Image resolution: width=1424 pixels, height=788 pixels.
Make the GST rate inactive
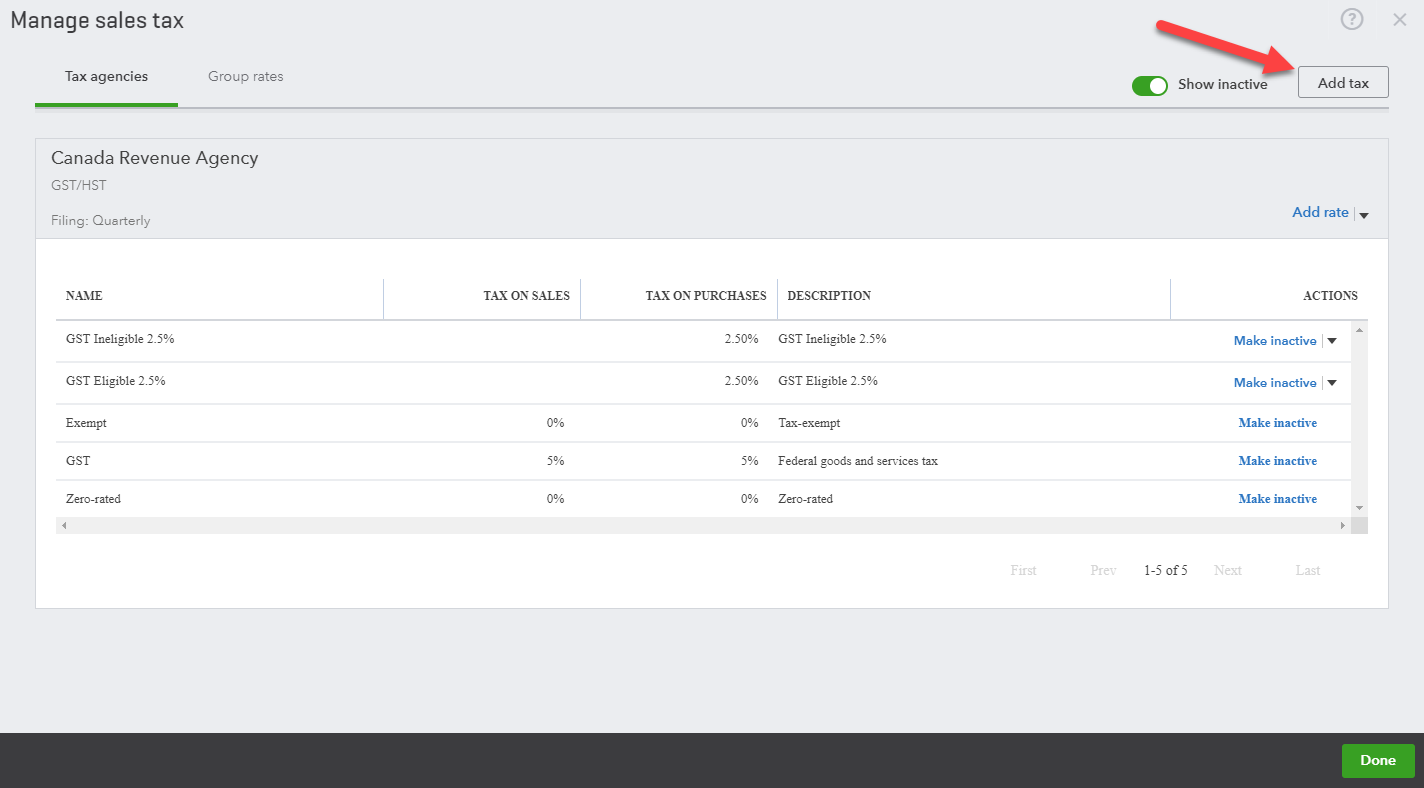[1277, 460]
